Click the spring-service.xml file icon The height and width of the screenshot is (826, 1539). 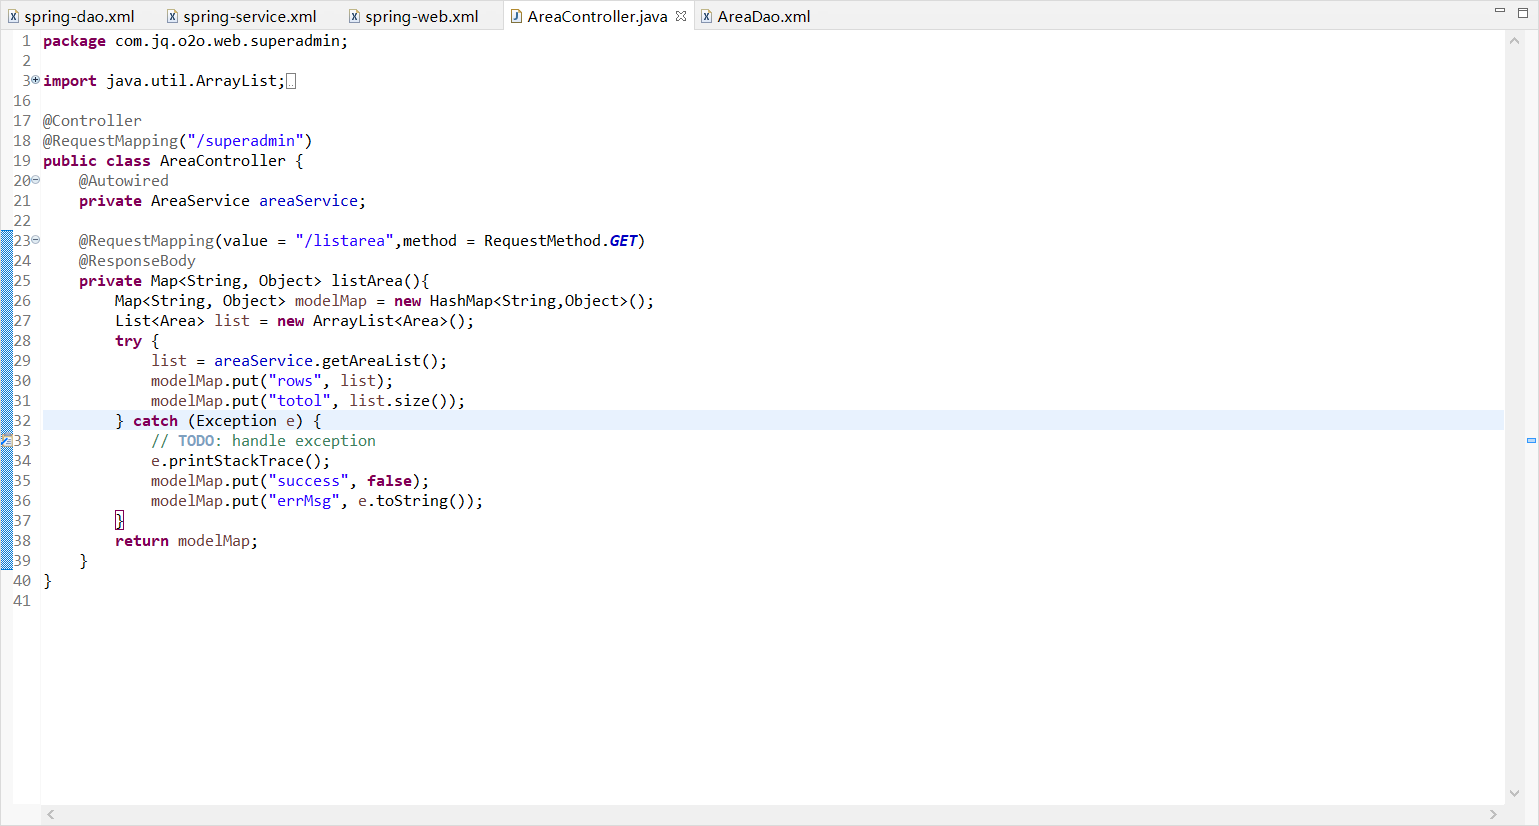(172, 16)
